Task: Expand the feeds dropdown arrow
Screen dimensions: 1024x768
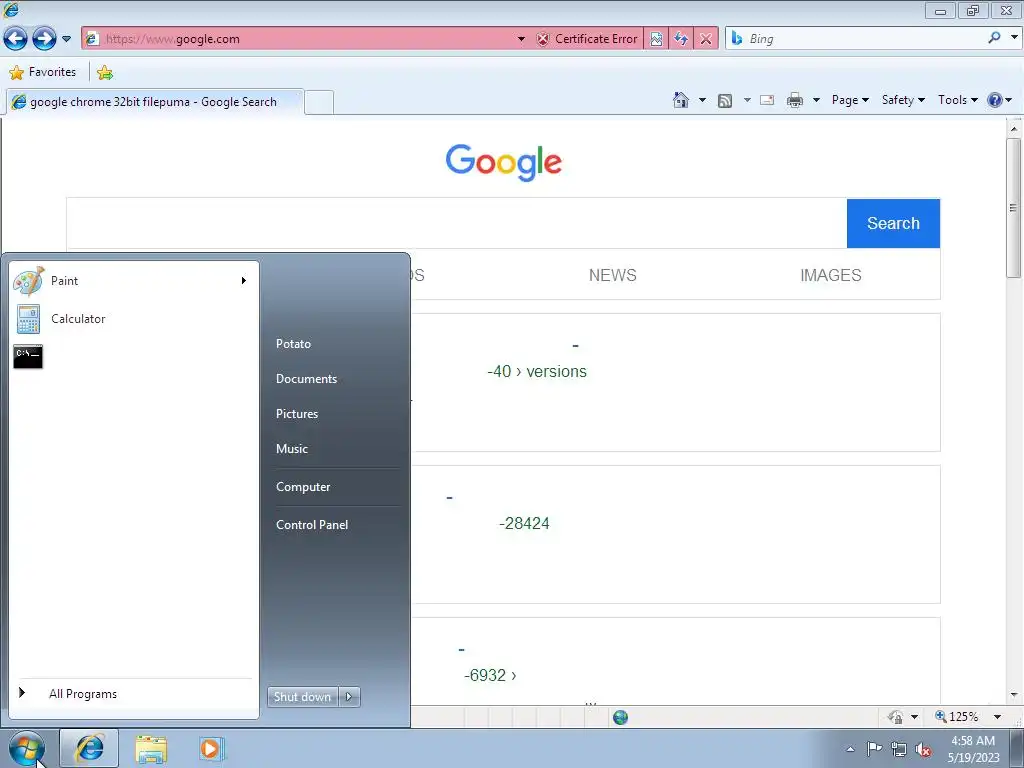Action: coord(747,101)
